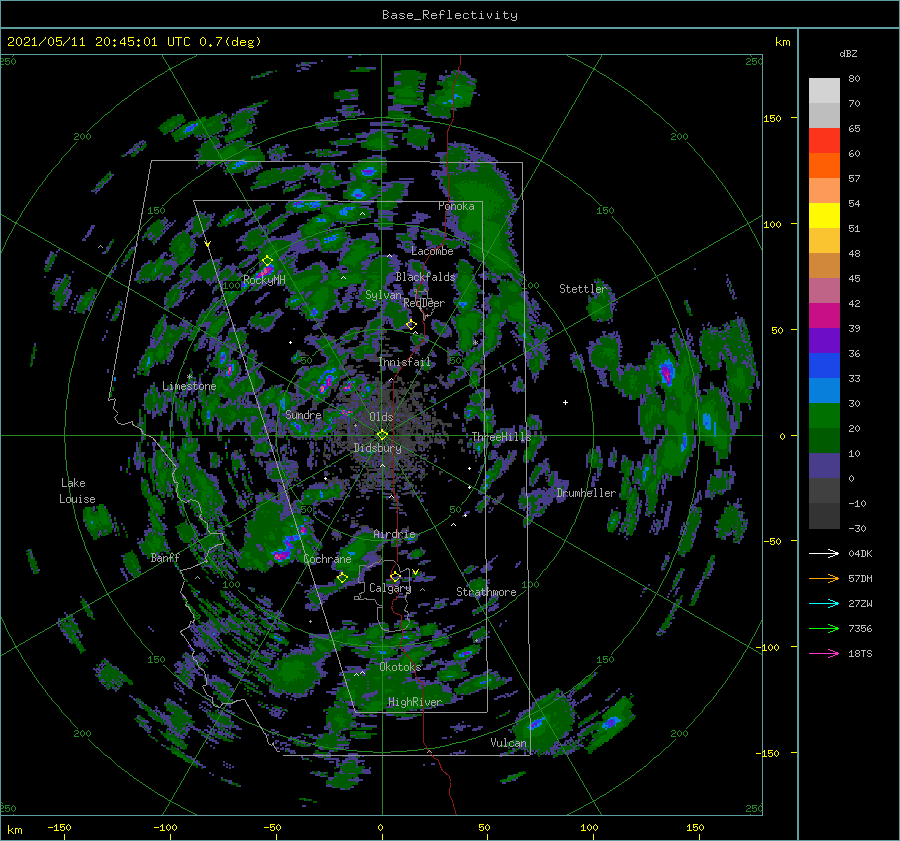Click the Base_Reflectivity title
The width and height of the screenshot is (900, 841).
tap(450, 15)
